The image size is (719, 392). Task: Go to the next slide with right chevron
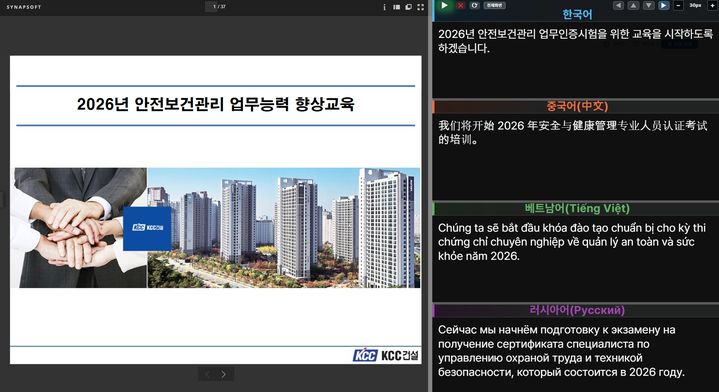224,374
